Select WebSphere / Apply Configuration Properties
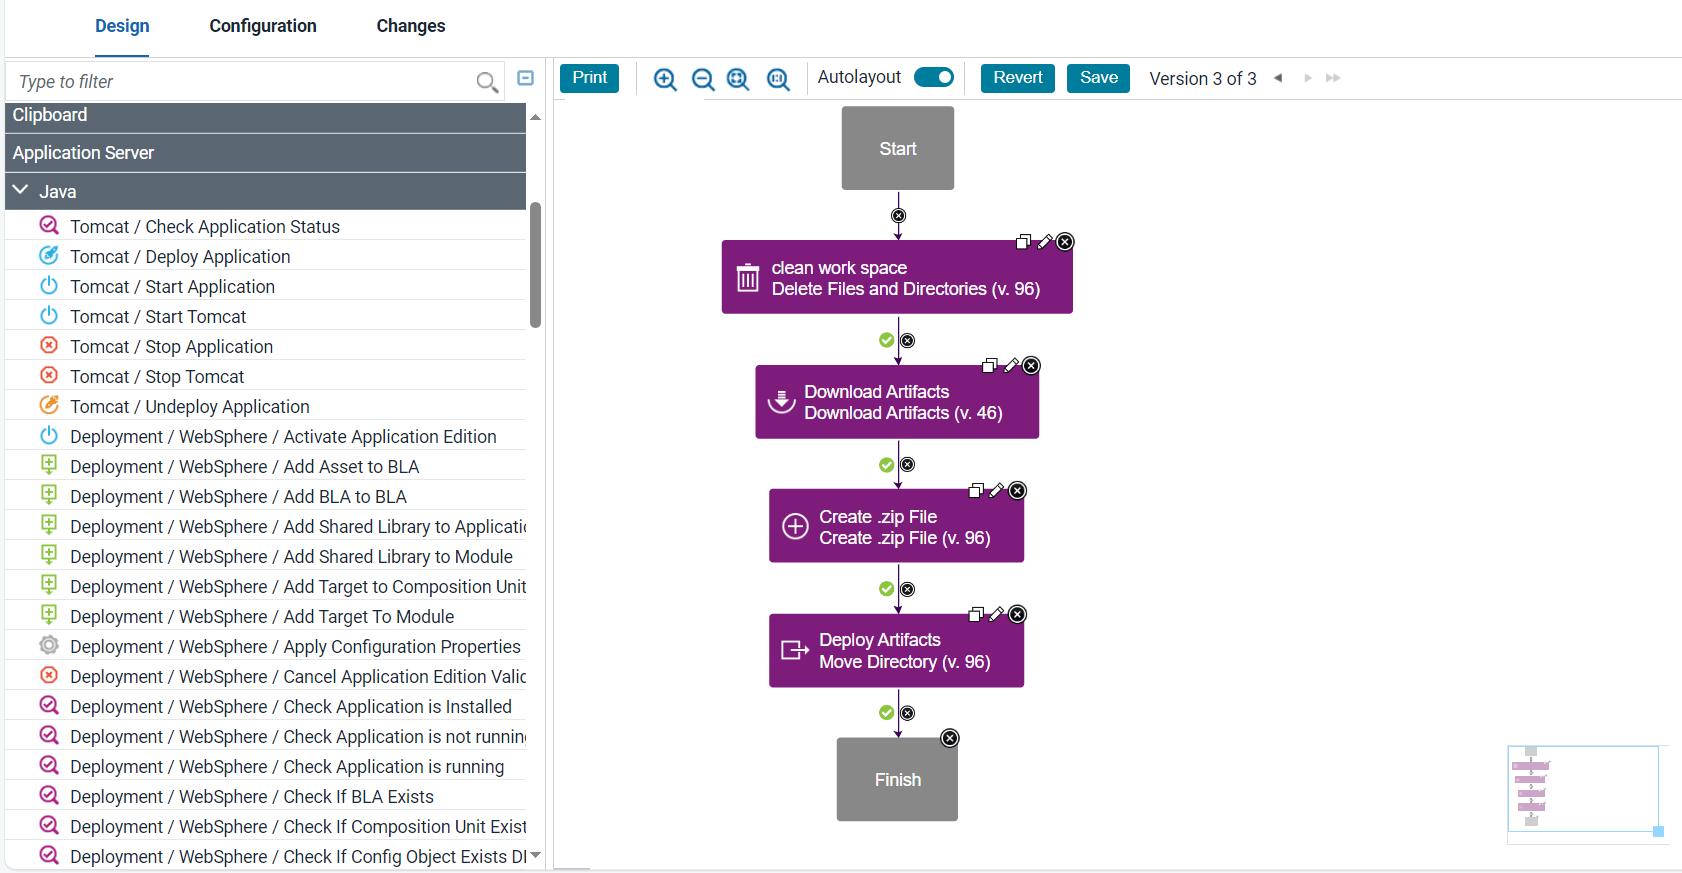 (295, 647)
